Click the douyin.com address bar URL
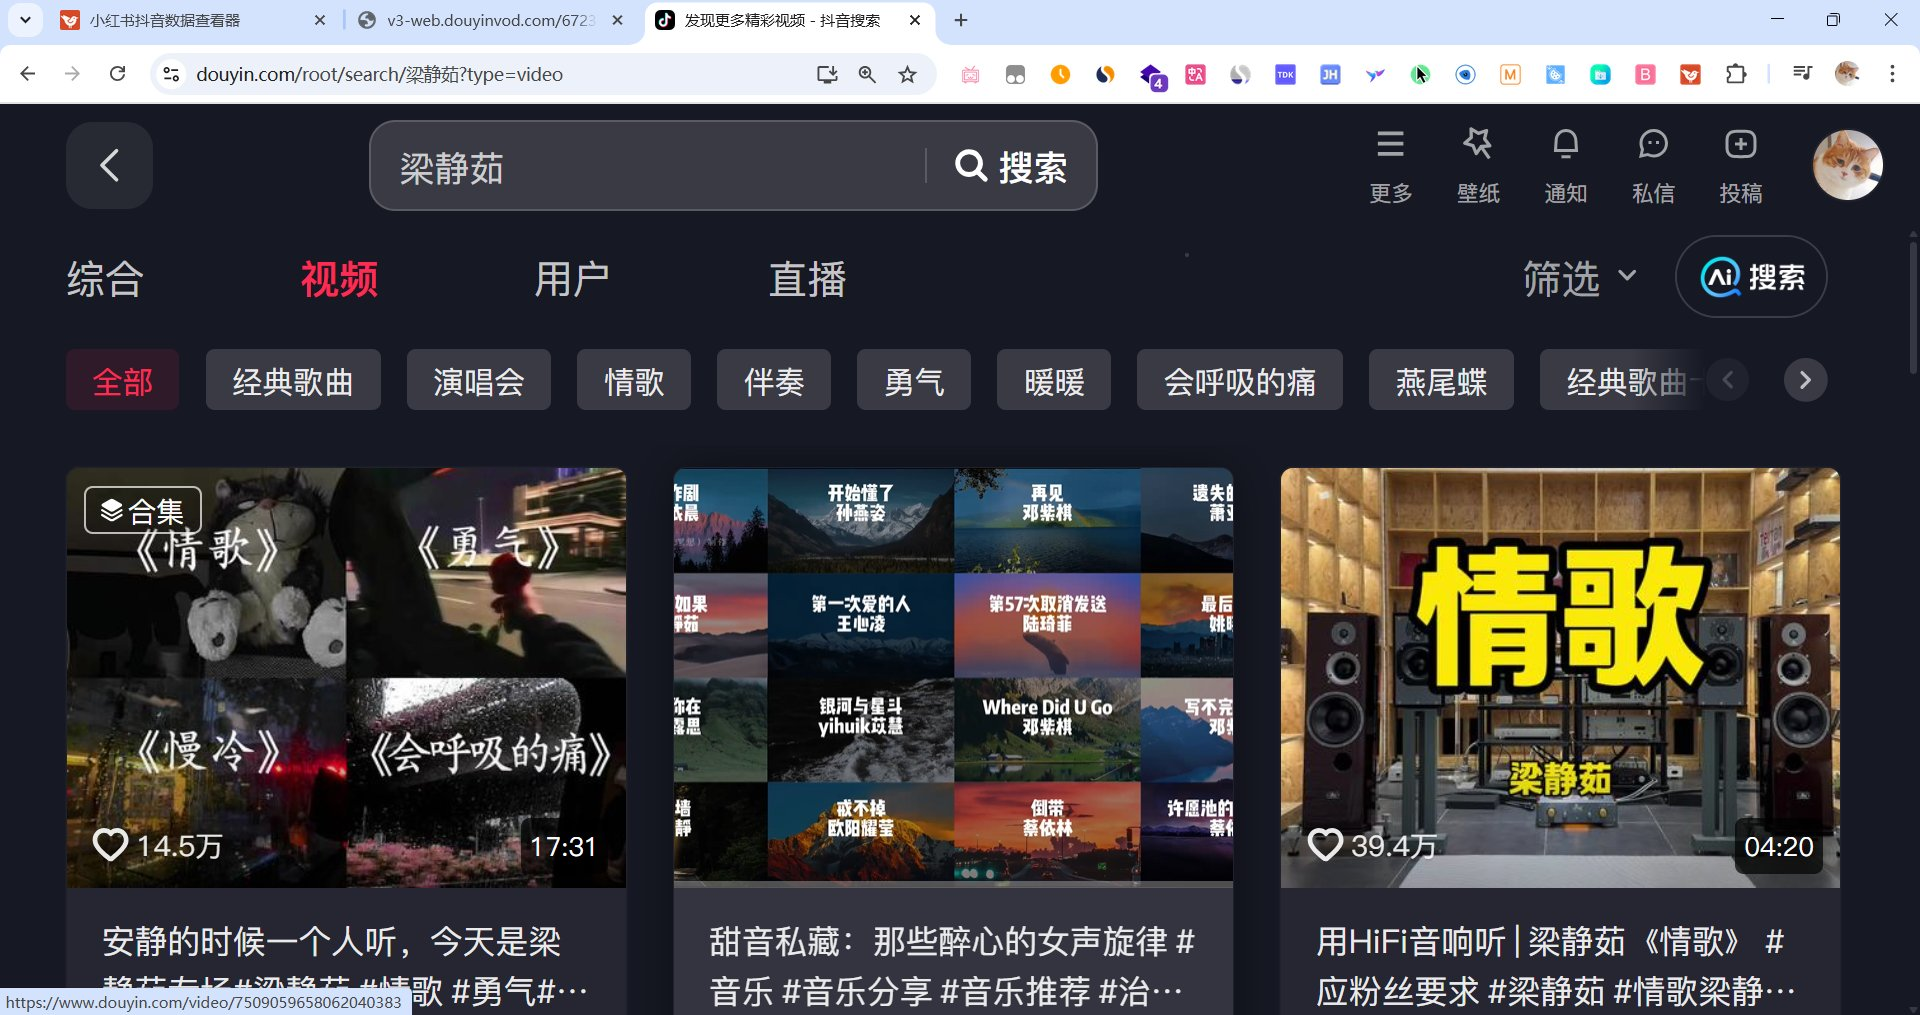Screen dimensions: 1920x1015 (379, 74)
